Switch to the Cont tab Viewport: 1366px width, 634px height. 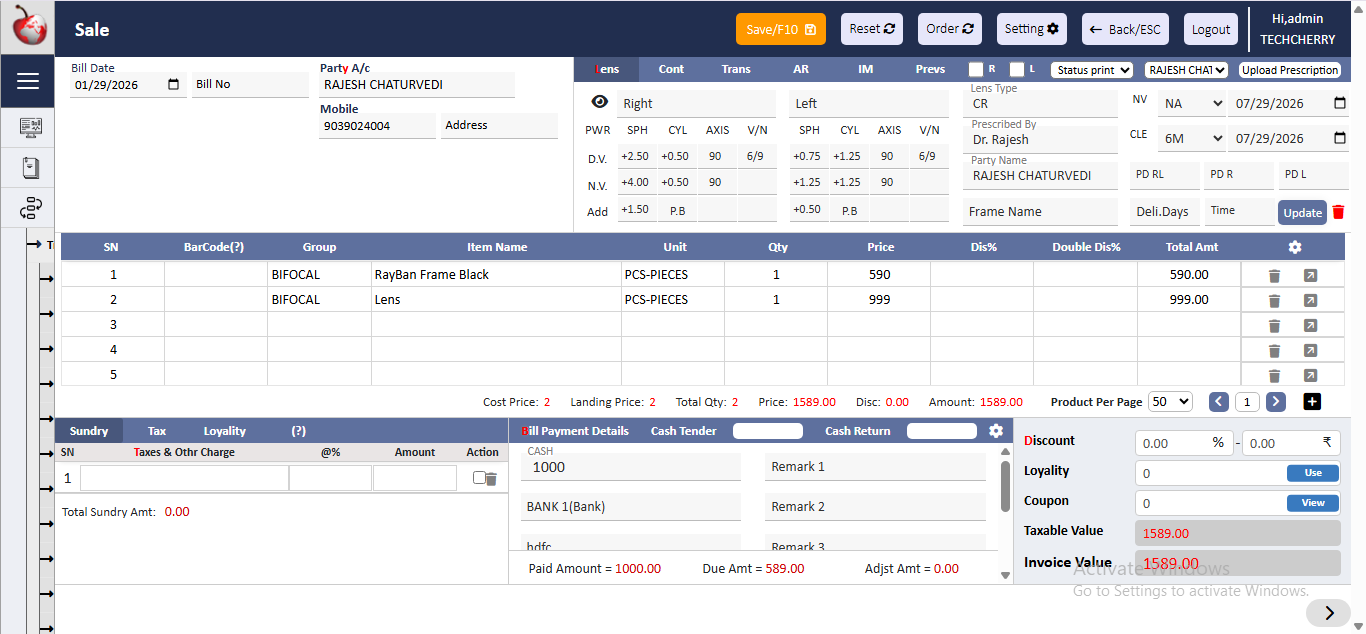click(671, 69)
